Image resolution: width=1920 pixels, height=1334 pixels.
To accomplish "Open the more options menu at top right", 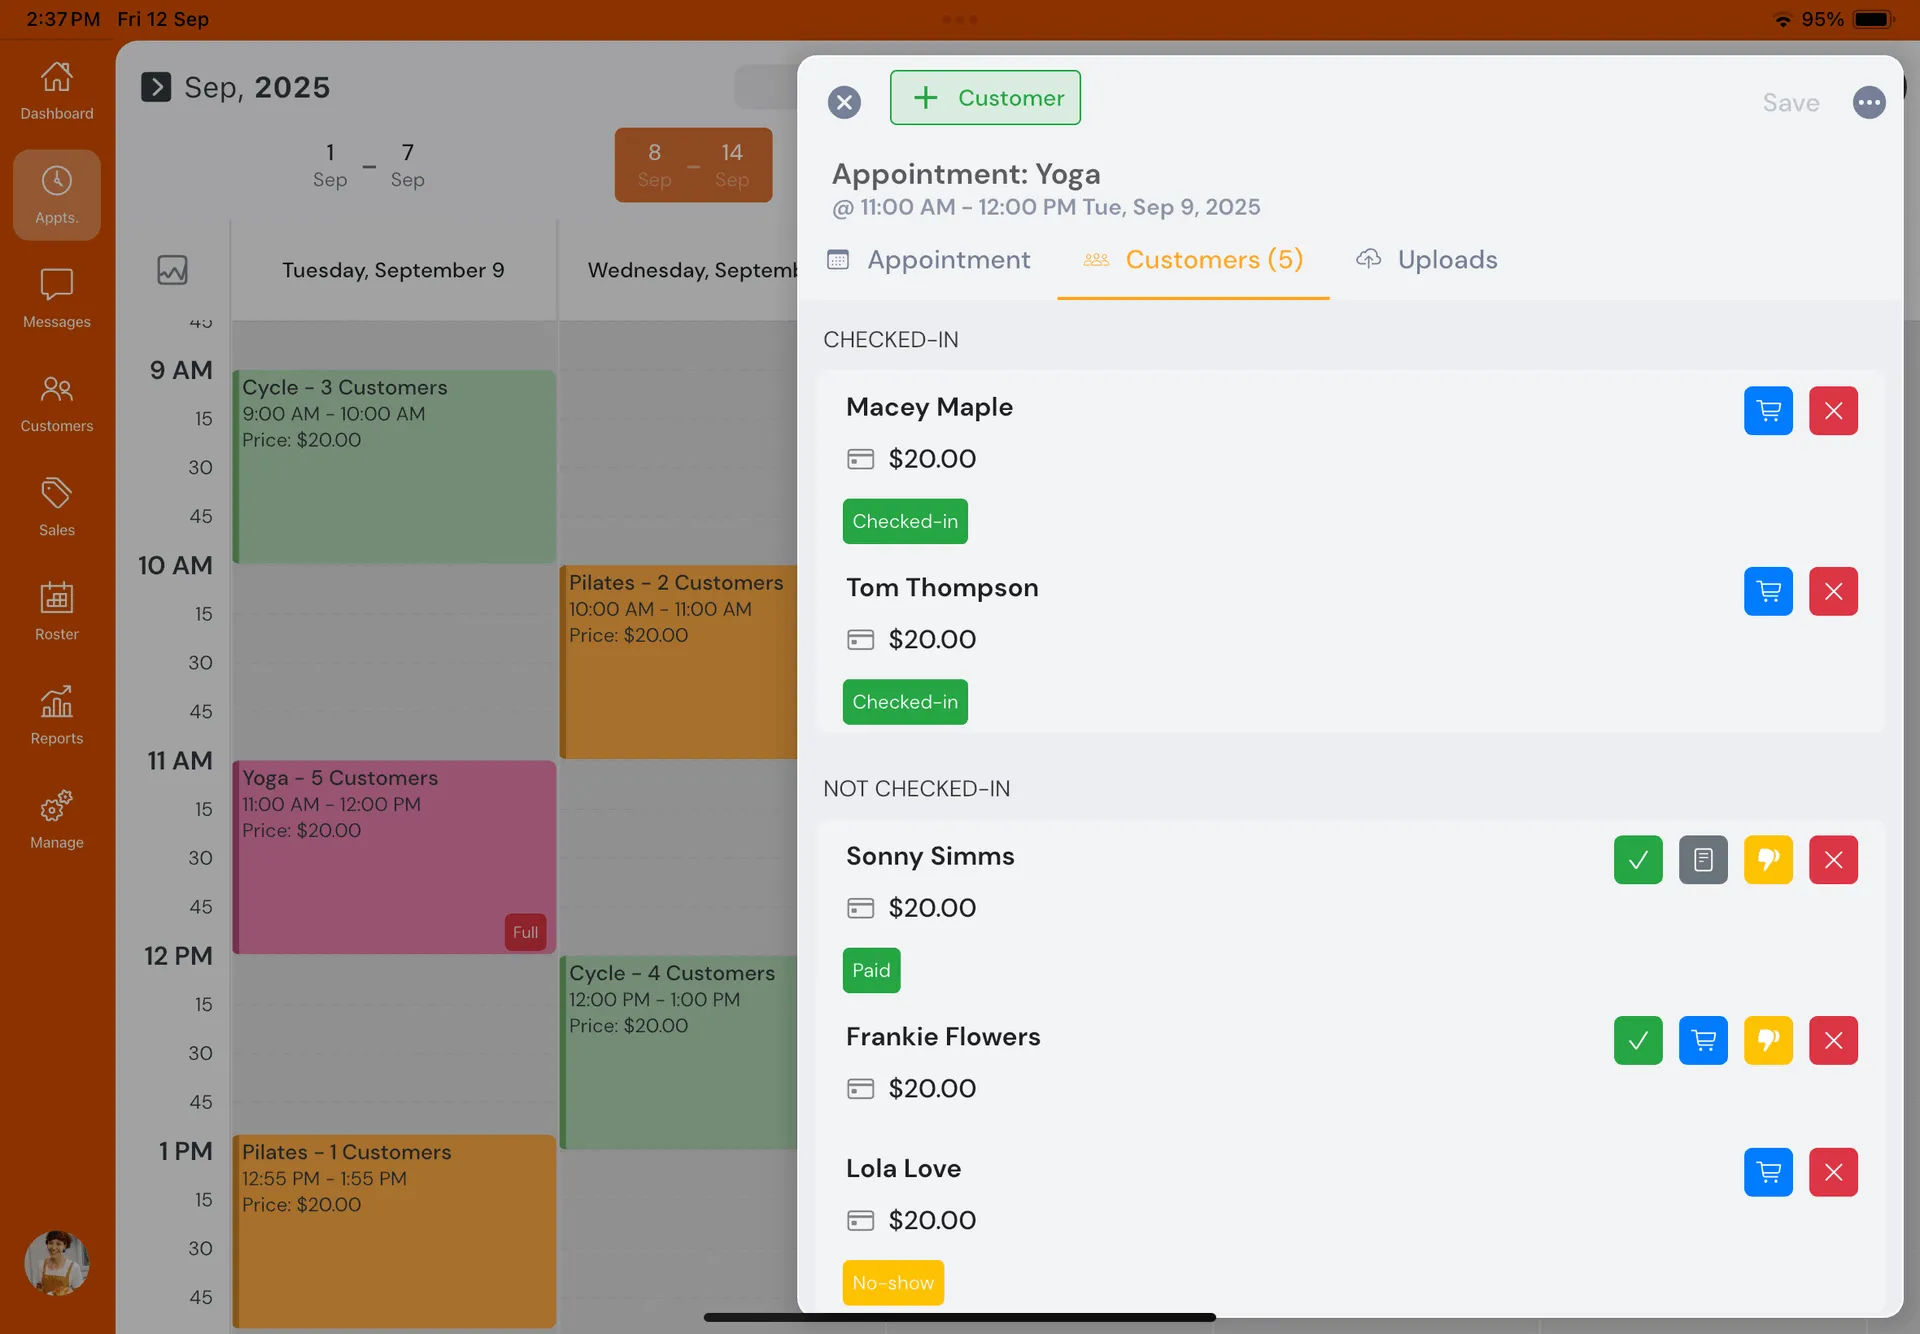I will pos(1870,102).
